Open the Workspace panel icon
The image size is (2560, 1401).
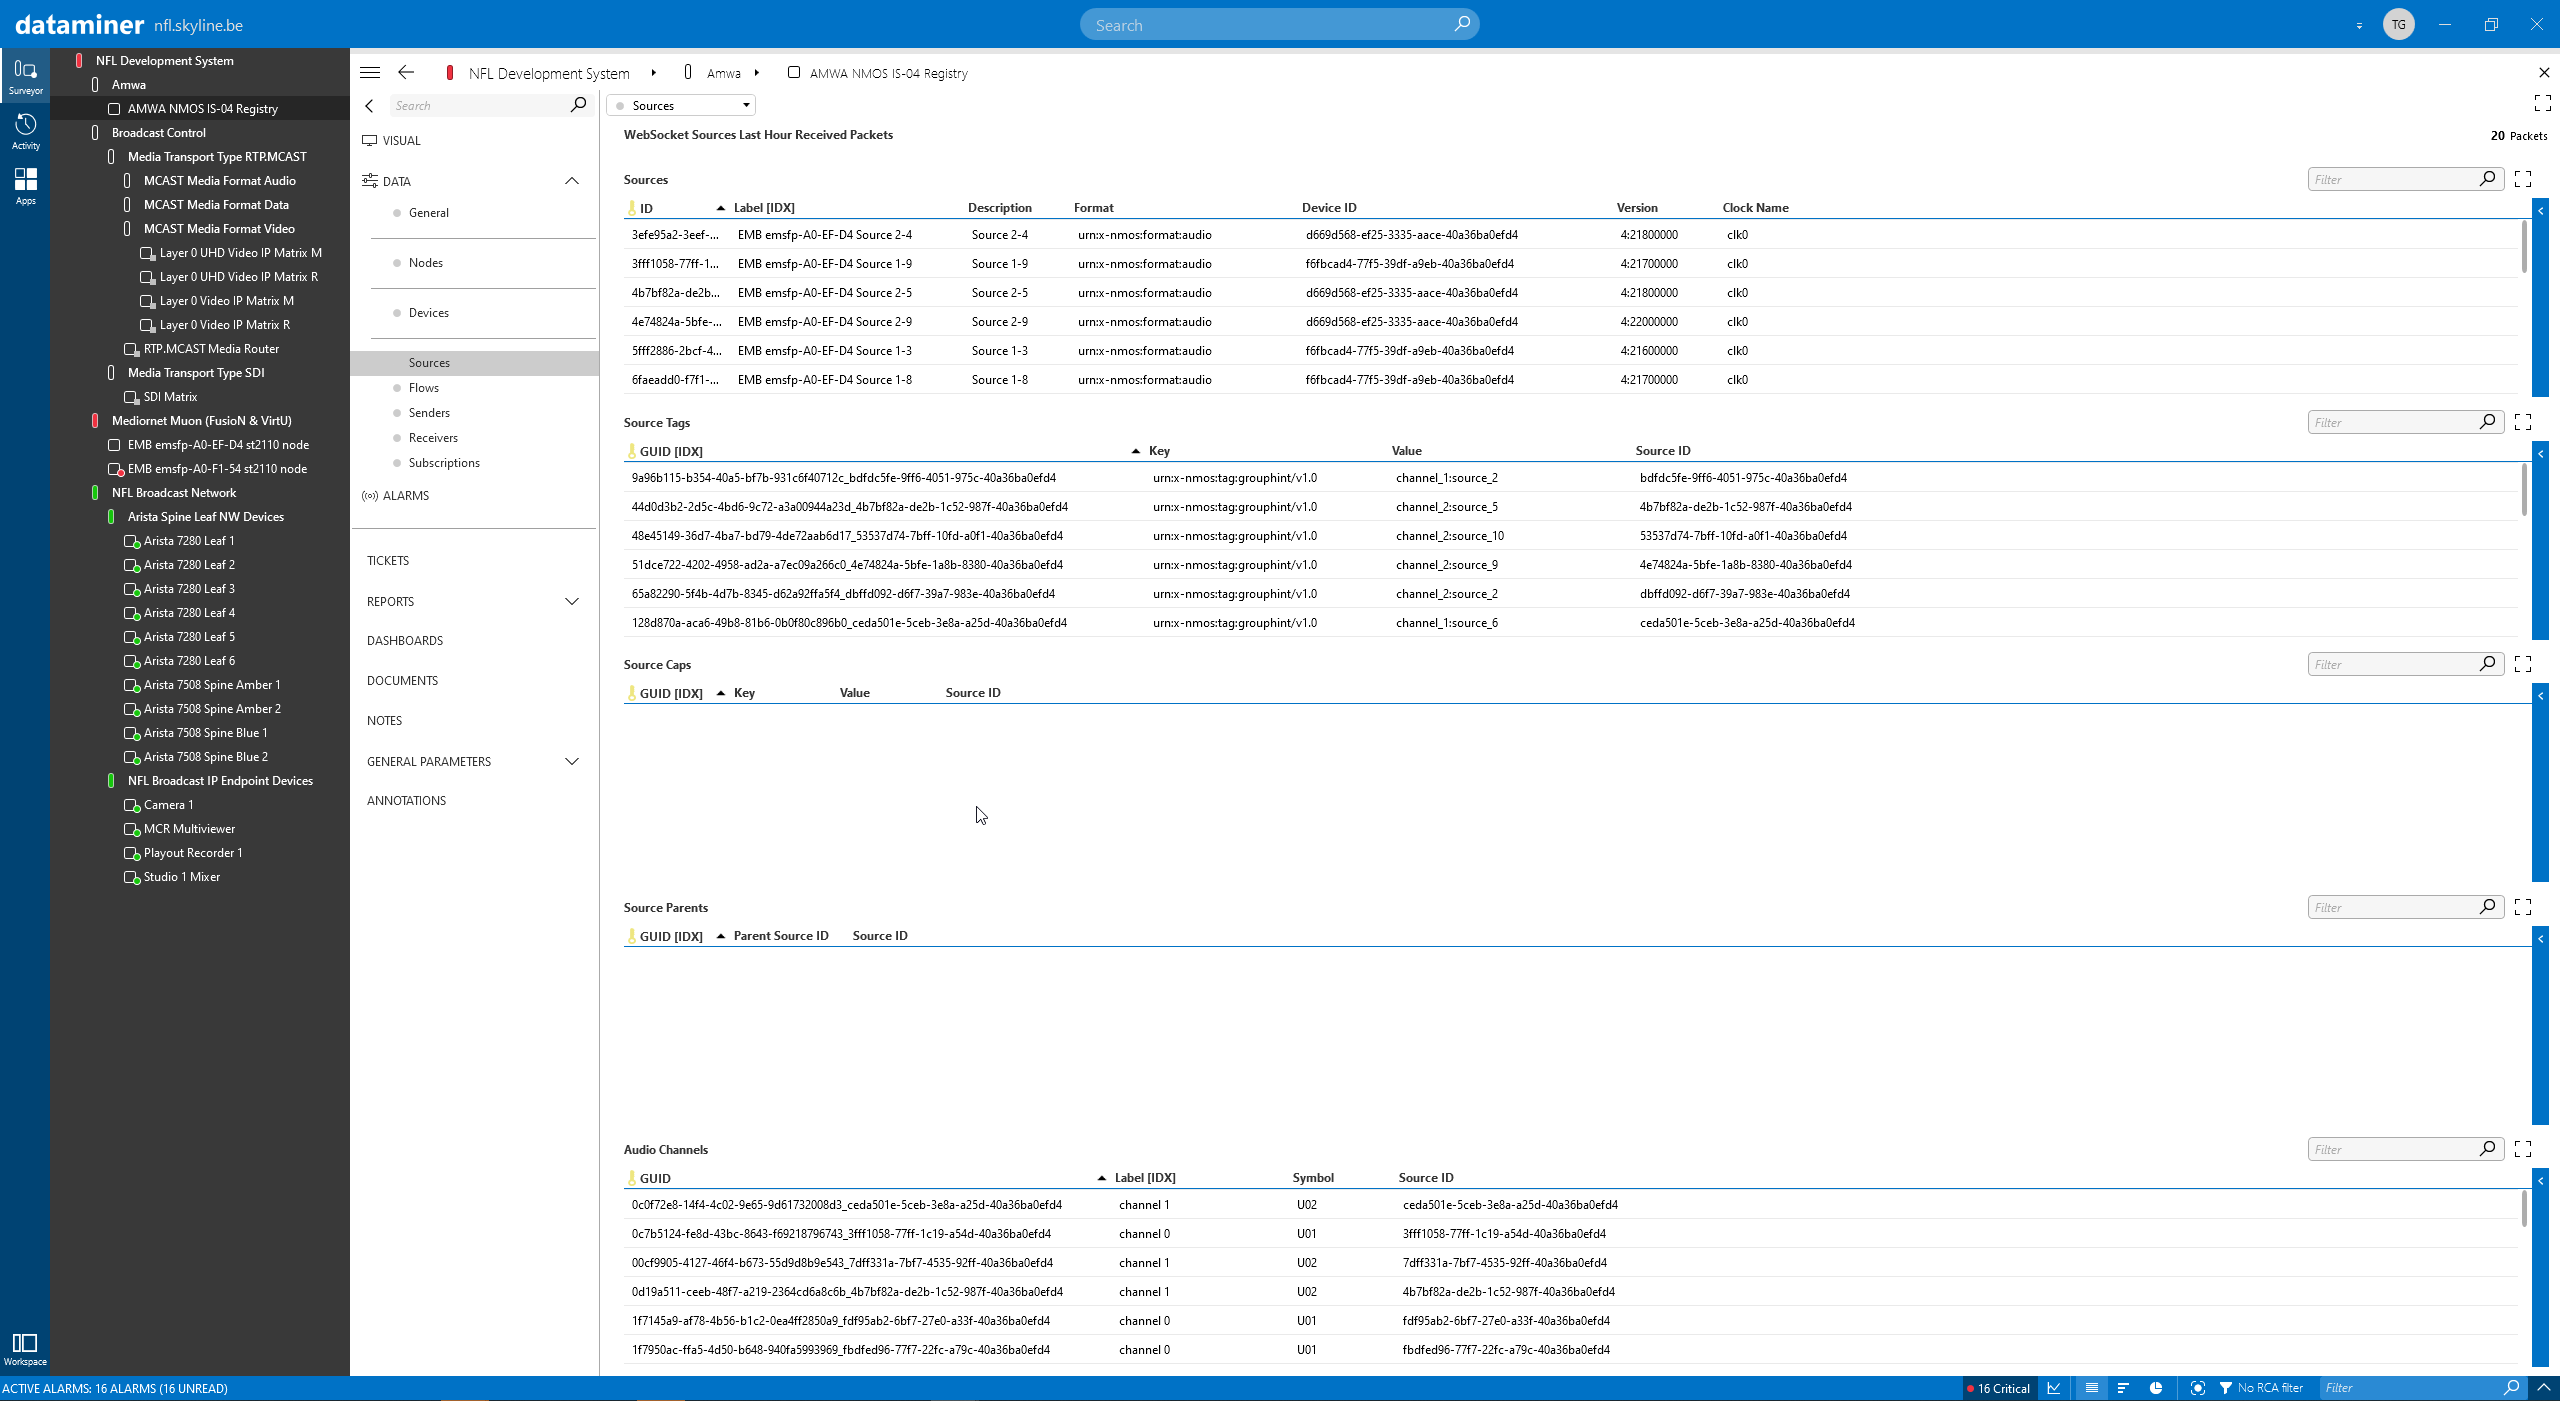tap(25, 1348)
